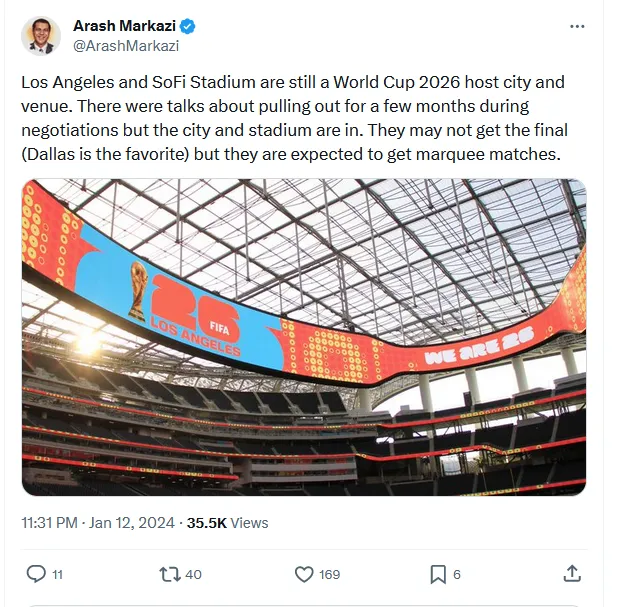Bookmark this tweet using the bookmark icon
The image size is (618, 607).
point(438,573)
